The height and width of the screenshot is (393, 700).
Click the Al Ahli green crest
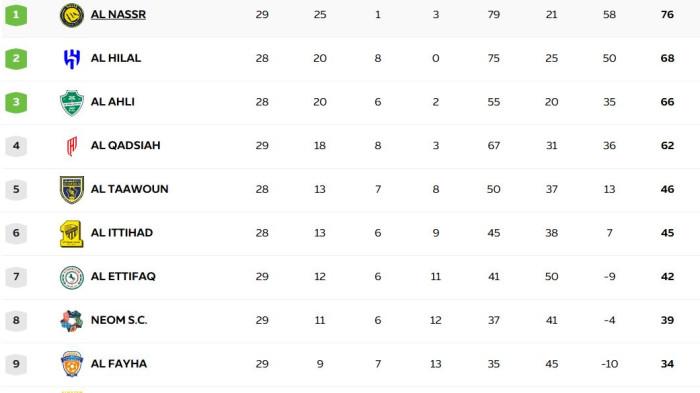coord(71,102)
